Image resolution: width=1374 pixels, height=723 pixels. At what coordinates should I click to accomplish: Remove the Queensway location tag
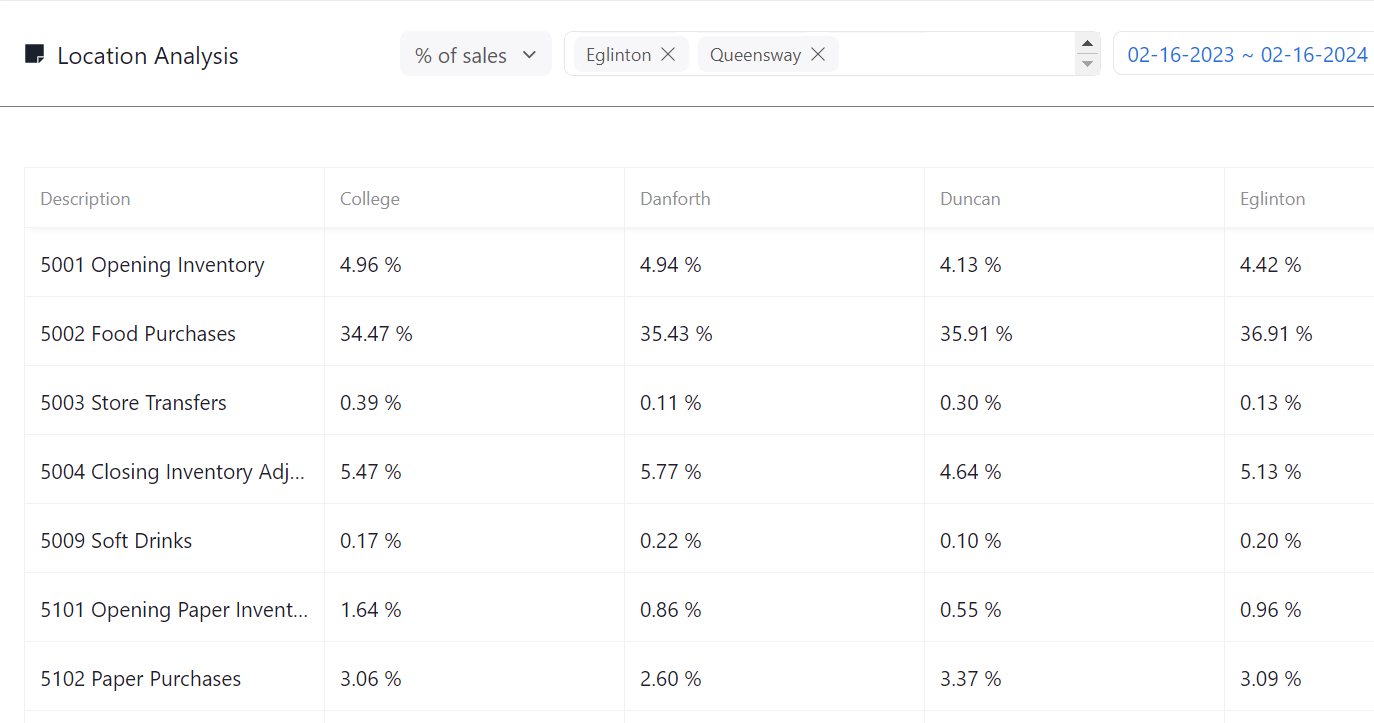pyautogui.click(x=818, y=54)
